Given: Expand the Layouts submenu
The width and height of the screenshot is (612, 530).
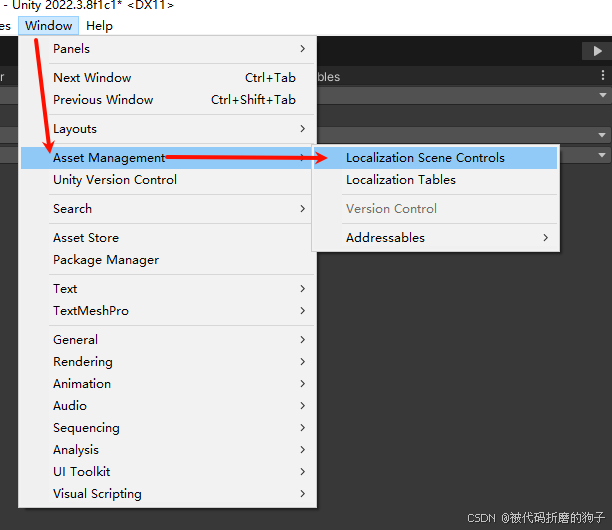Looking at the screenshot, I should pos(168,129).
